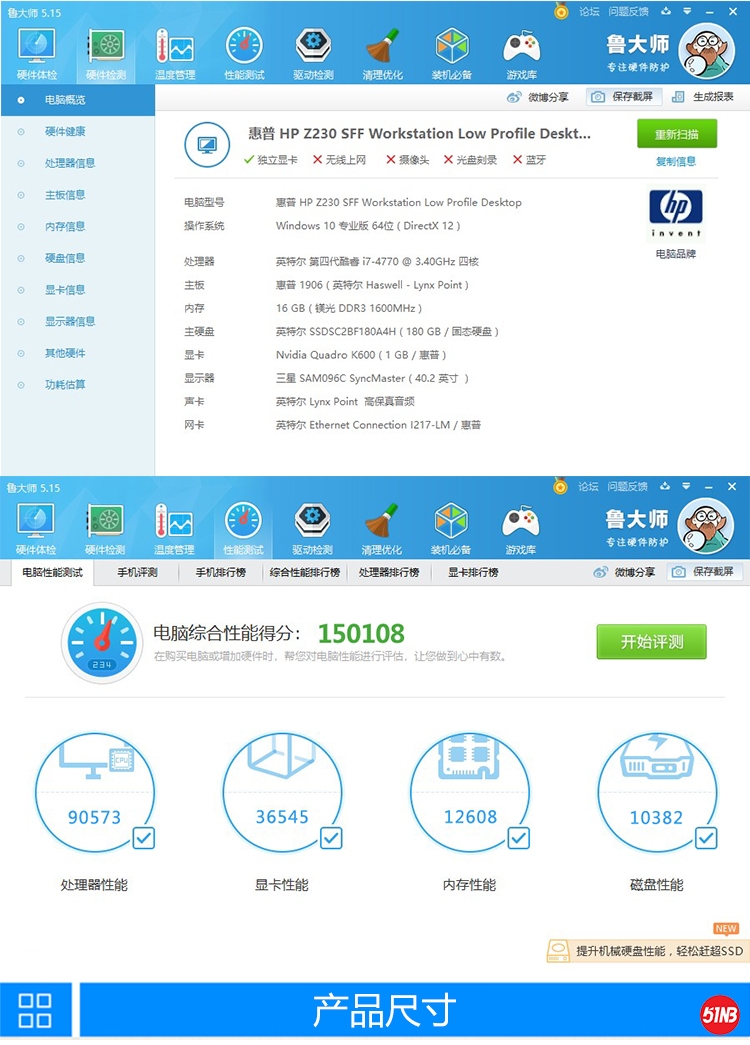Open 问题反馈 in the upper window's title bar
The width and height of the screenshot is (750, 1045).
(x=628, y=11)
